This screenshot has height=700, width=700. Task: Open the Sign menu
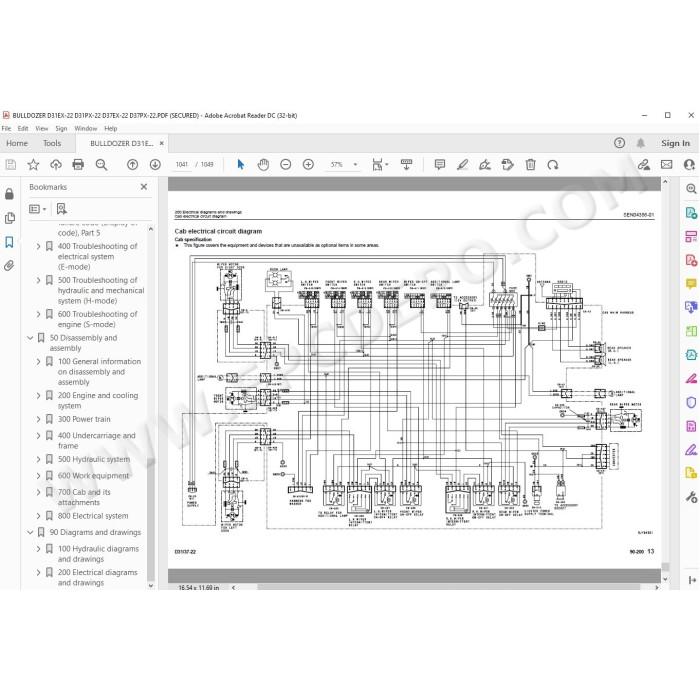tap(61, 129)
